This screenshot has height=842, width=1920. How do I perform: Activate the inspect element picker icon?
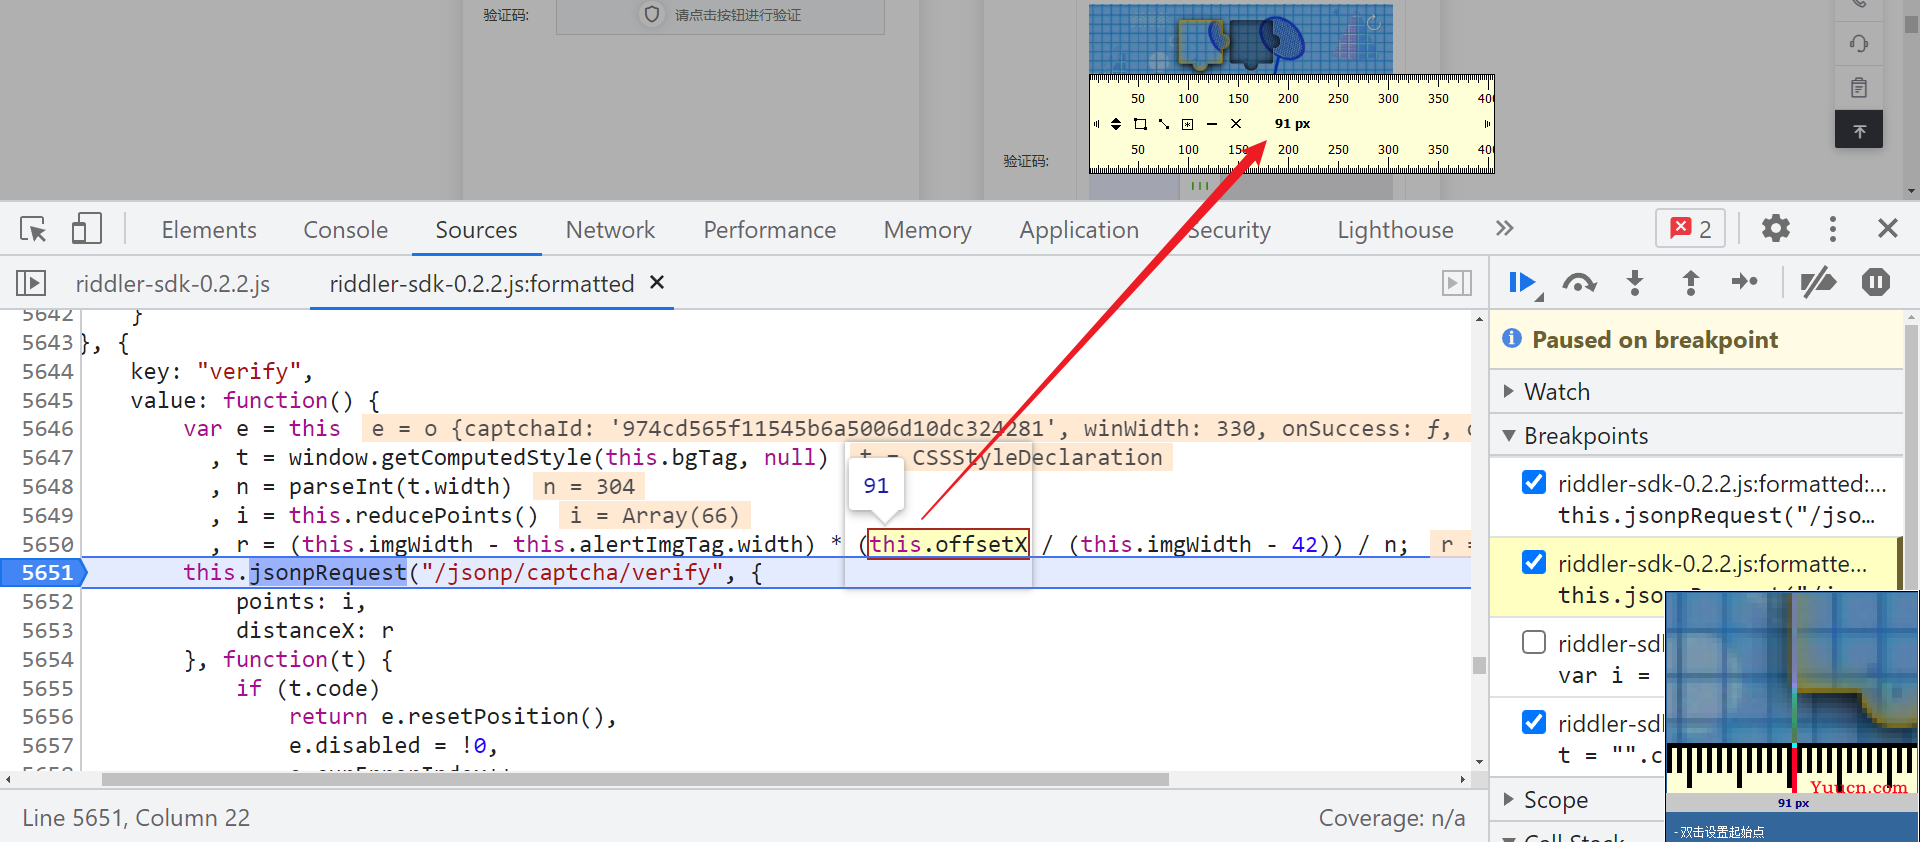tap(33, 229)
